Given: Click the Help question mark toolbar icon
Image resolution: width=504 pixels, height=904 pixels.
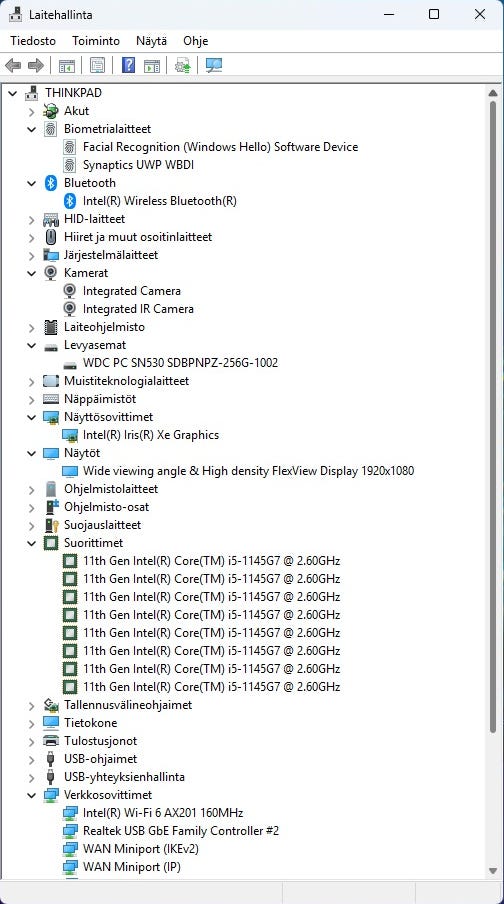Looking at the screenshot, I should coord(129,66).
